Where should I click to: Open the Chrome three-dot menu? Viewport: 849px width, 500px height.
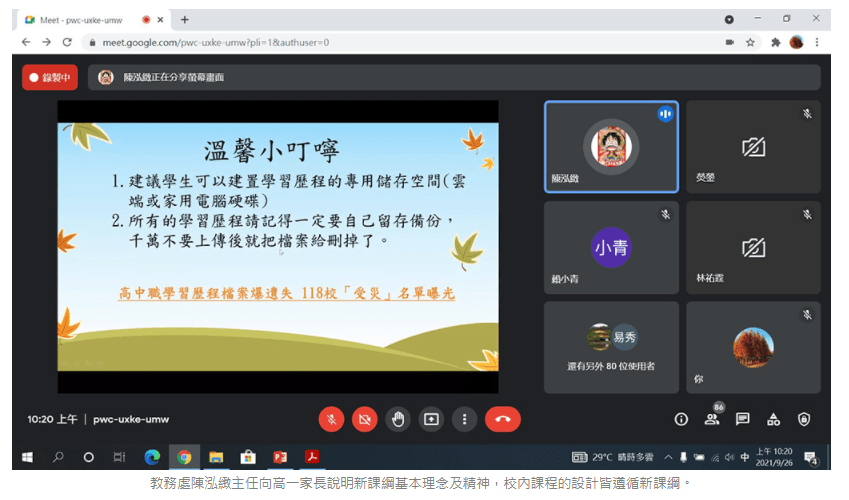[x=818, y=42]
